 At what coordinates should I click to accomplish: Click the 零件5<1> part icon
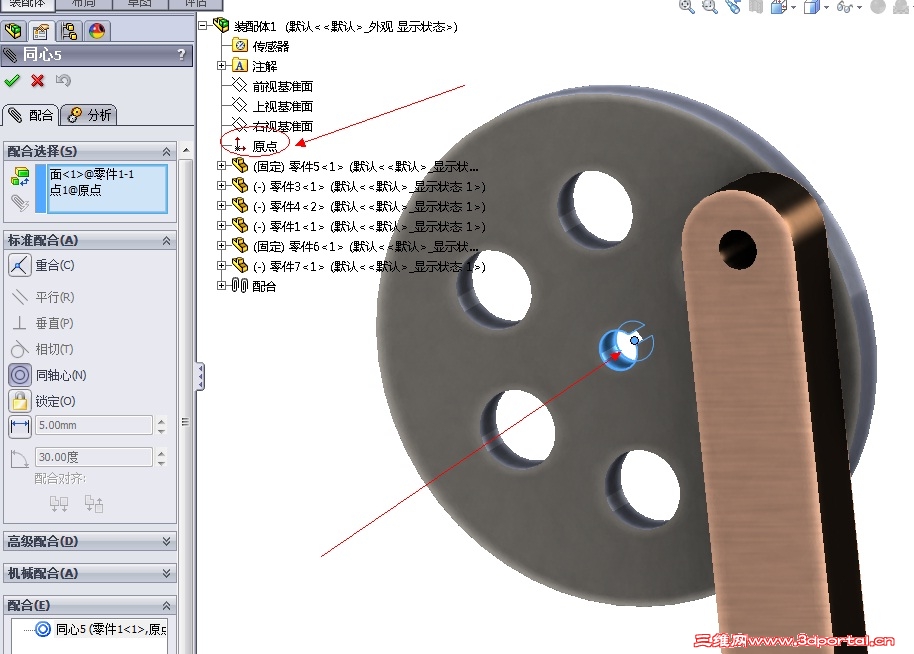(x=240, y=166)
